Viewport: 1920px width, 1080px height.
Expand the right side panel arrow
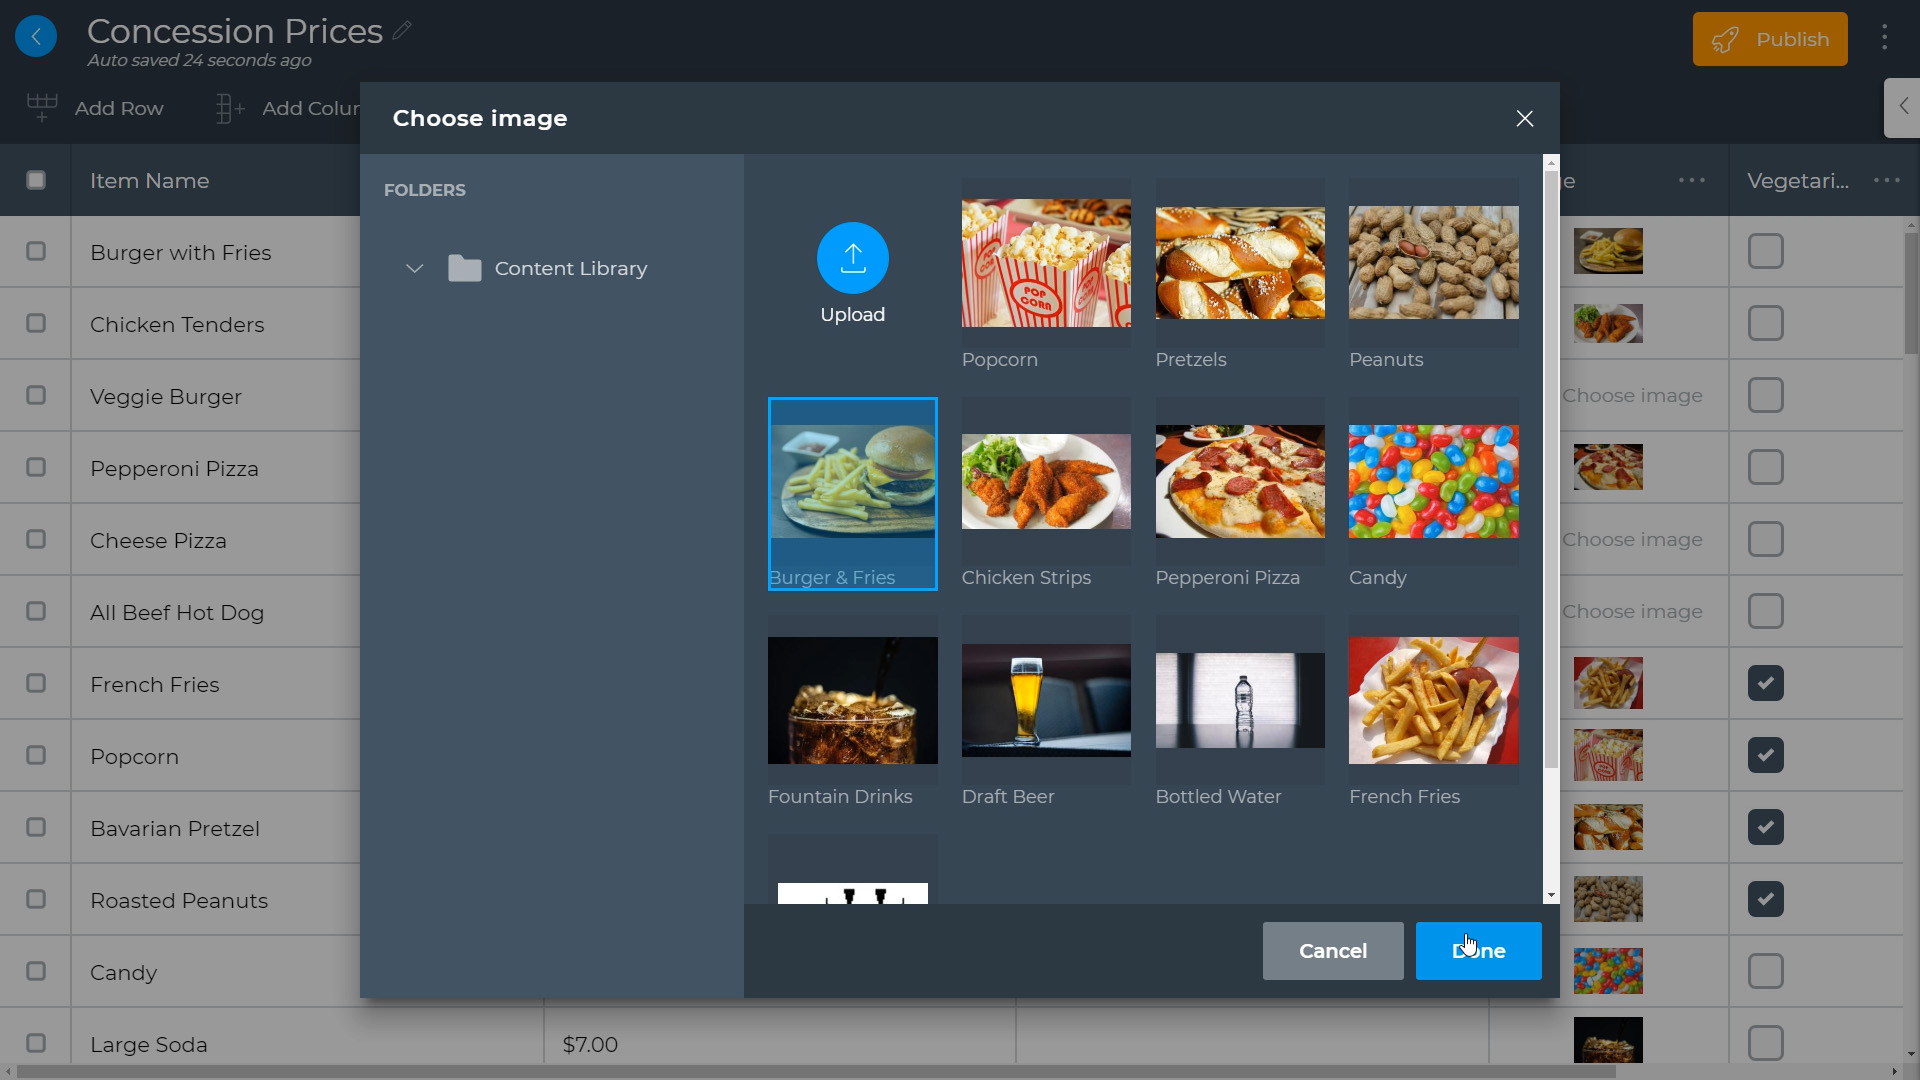click(1903, 106)
